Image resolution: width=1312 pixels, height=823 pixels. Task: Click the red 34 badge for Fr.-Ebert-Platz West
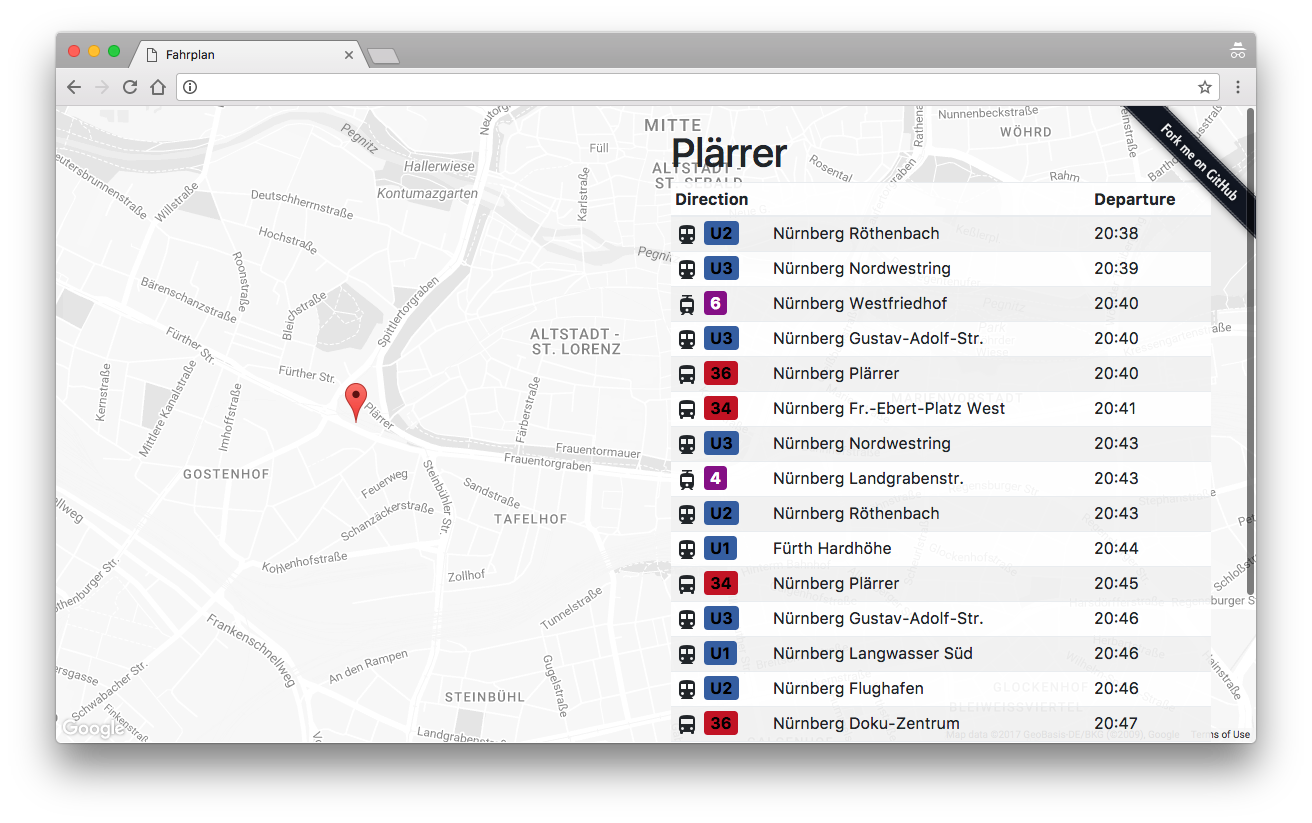point(721,408)
